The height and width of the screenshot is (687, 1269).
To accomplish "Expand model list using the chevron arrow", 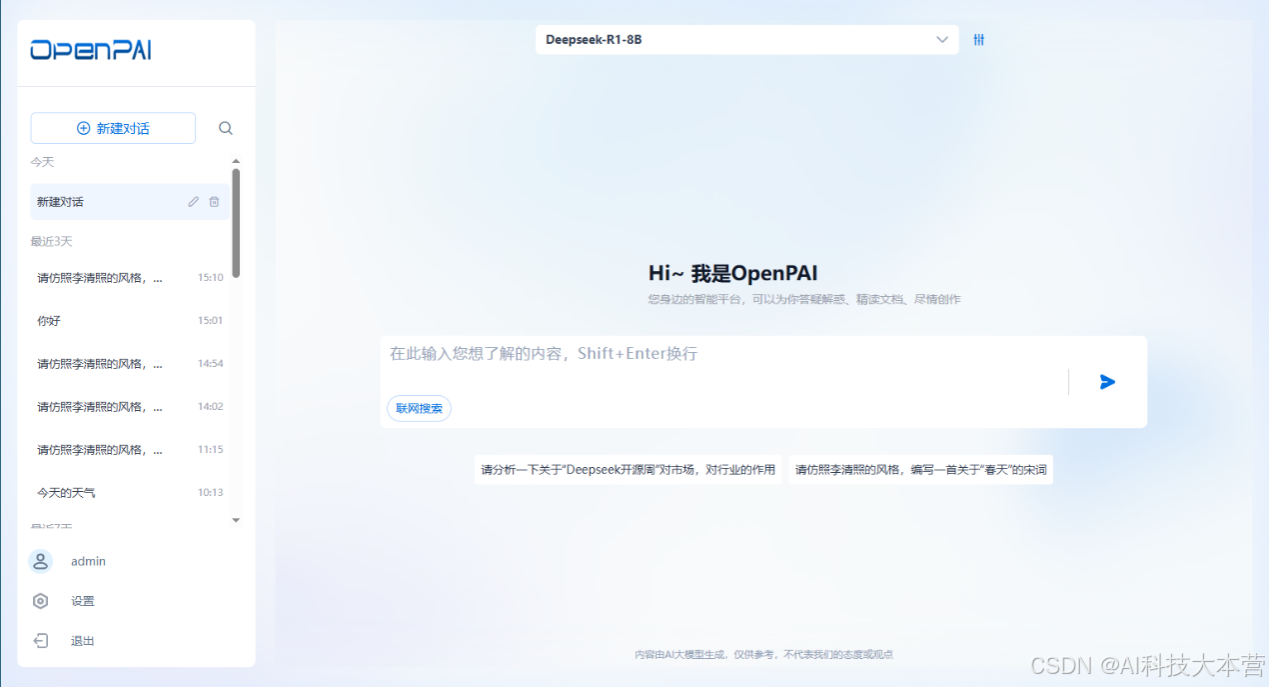I will point(942,40).
